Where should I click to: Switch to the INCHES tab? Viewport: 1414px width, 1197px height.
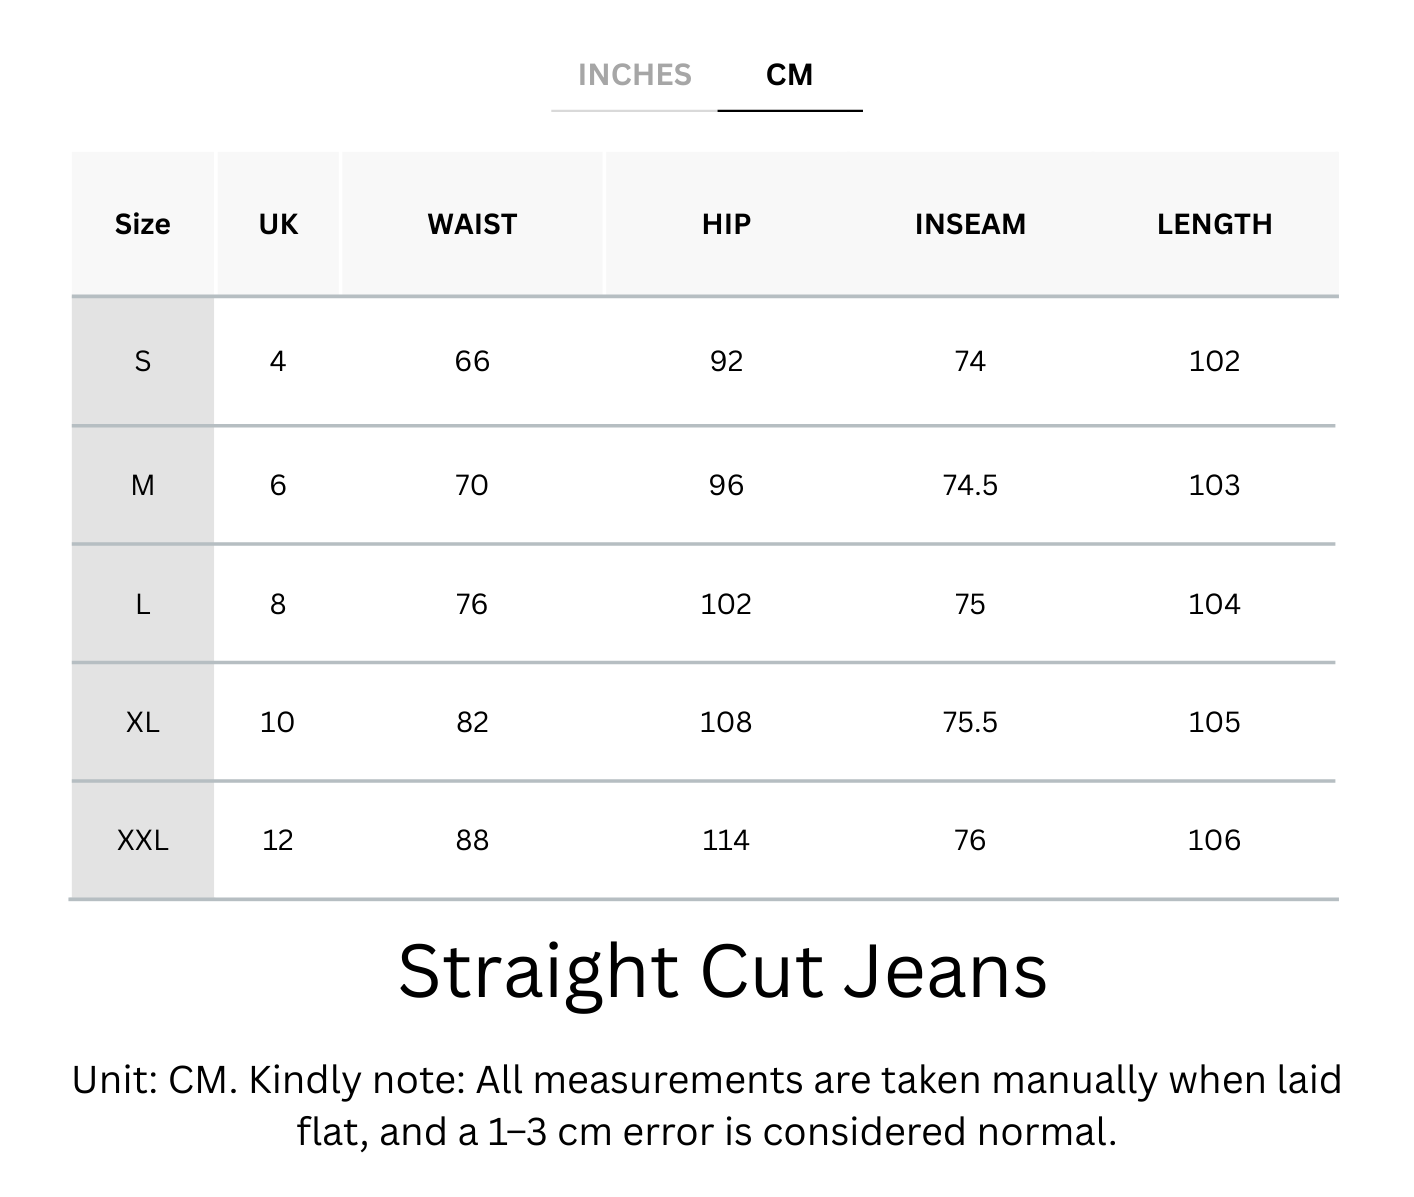tap(634, 75)
